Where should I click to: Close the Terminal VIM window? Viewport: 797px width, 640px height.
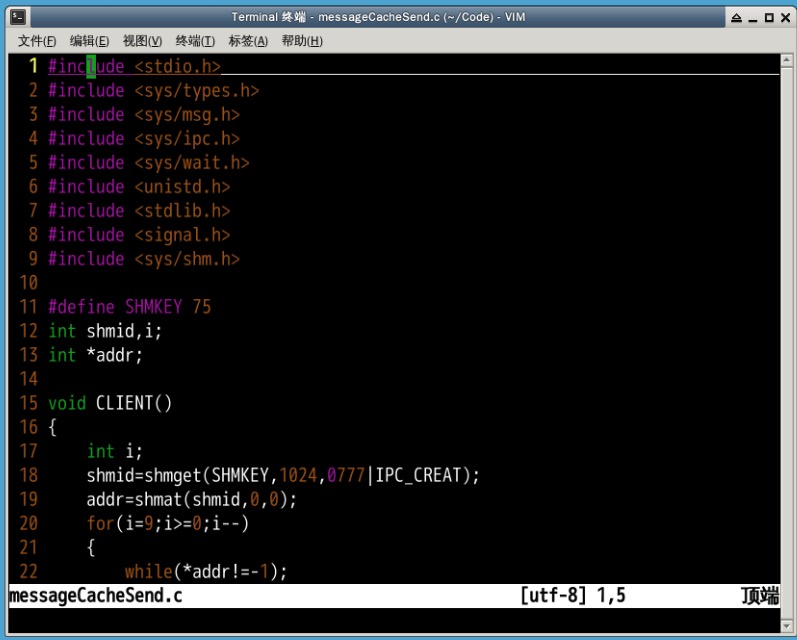(785, 17)
